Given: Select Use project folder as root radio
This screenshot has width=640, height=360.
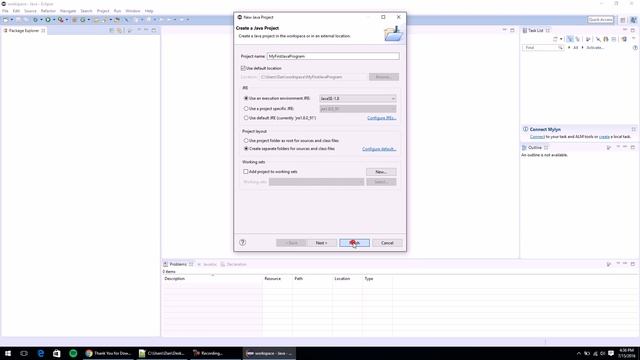Looking at the screenshot, I should [246, 140].
